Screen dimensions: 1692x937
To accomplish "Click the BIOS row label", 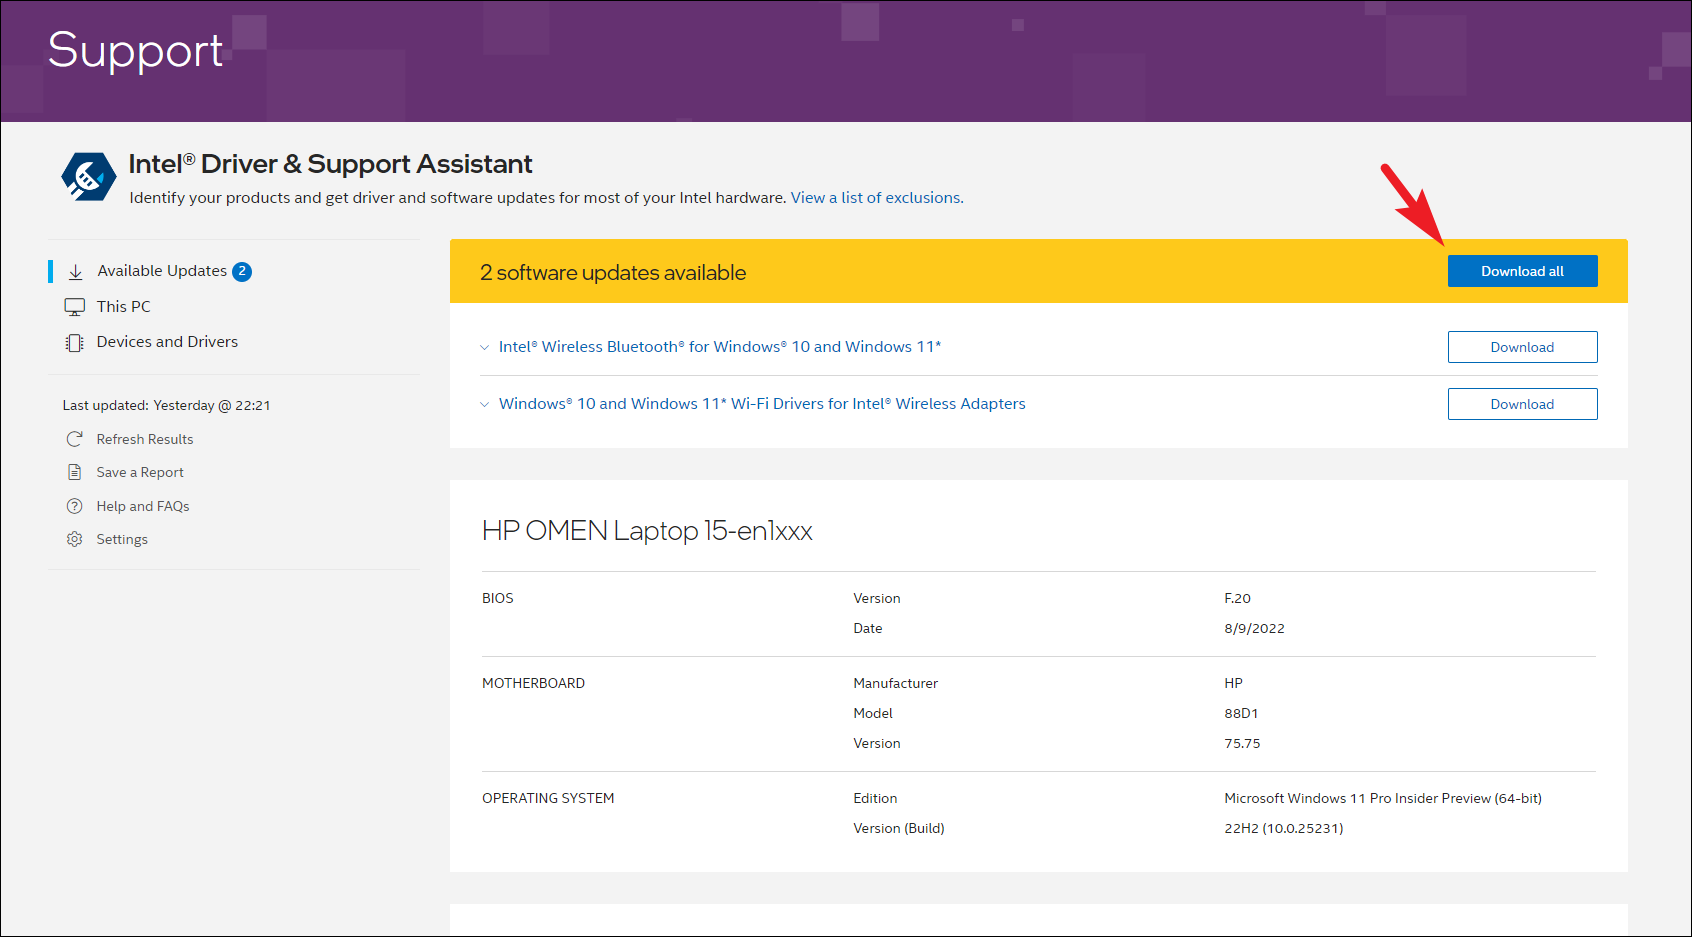I will click(498, 598).
